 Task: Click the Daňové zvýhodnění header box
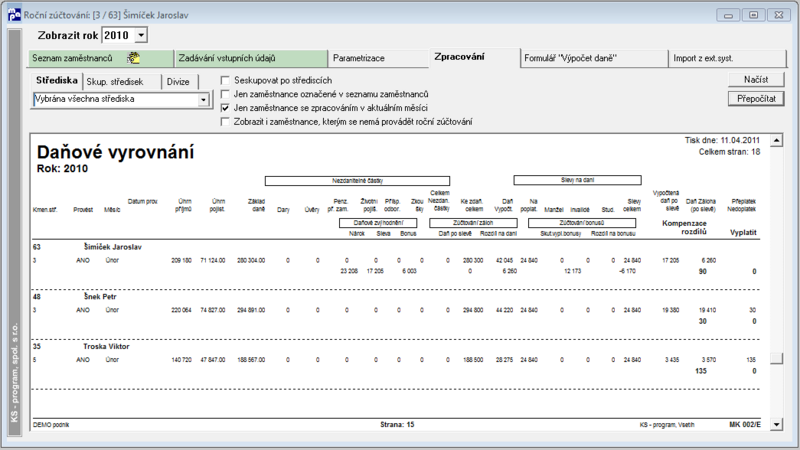tap(378, 223)
